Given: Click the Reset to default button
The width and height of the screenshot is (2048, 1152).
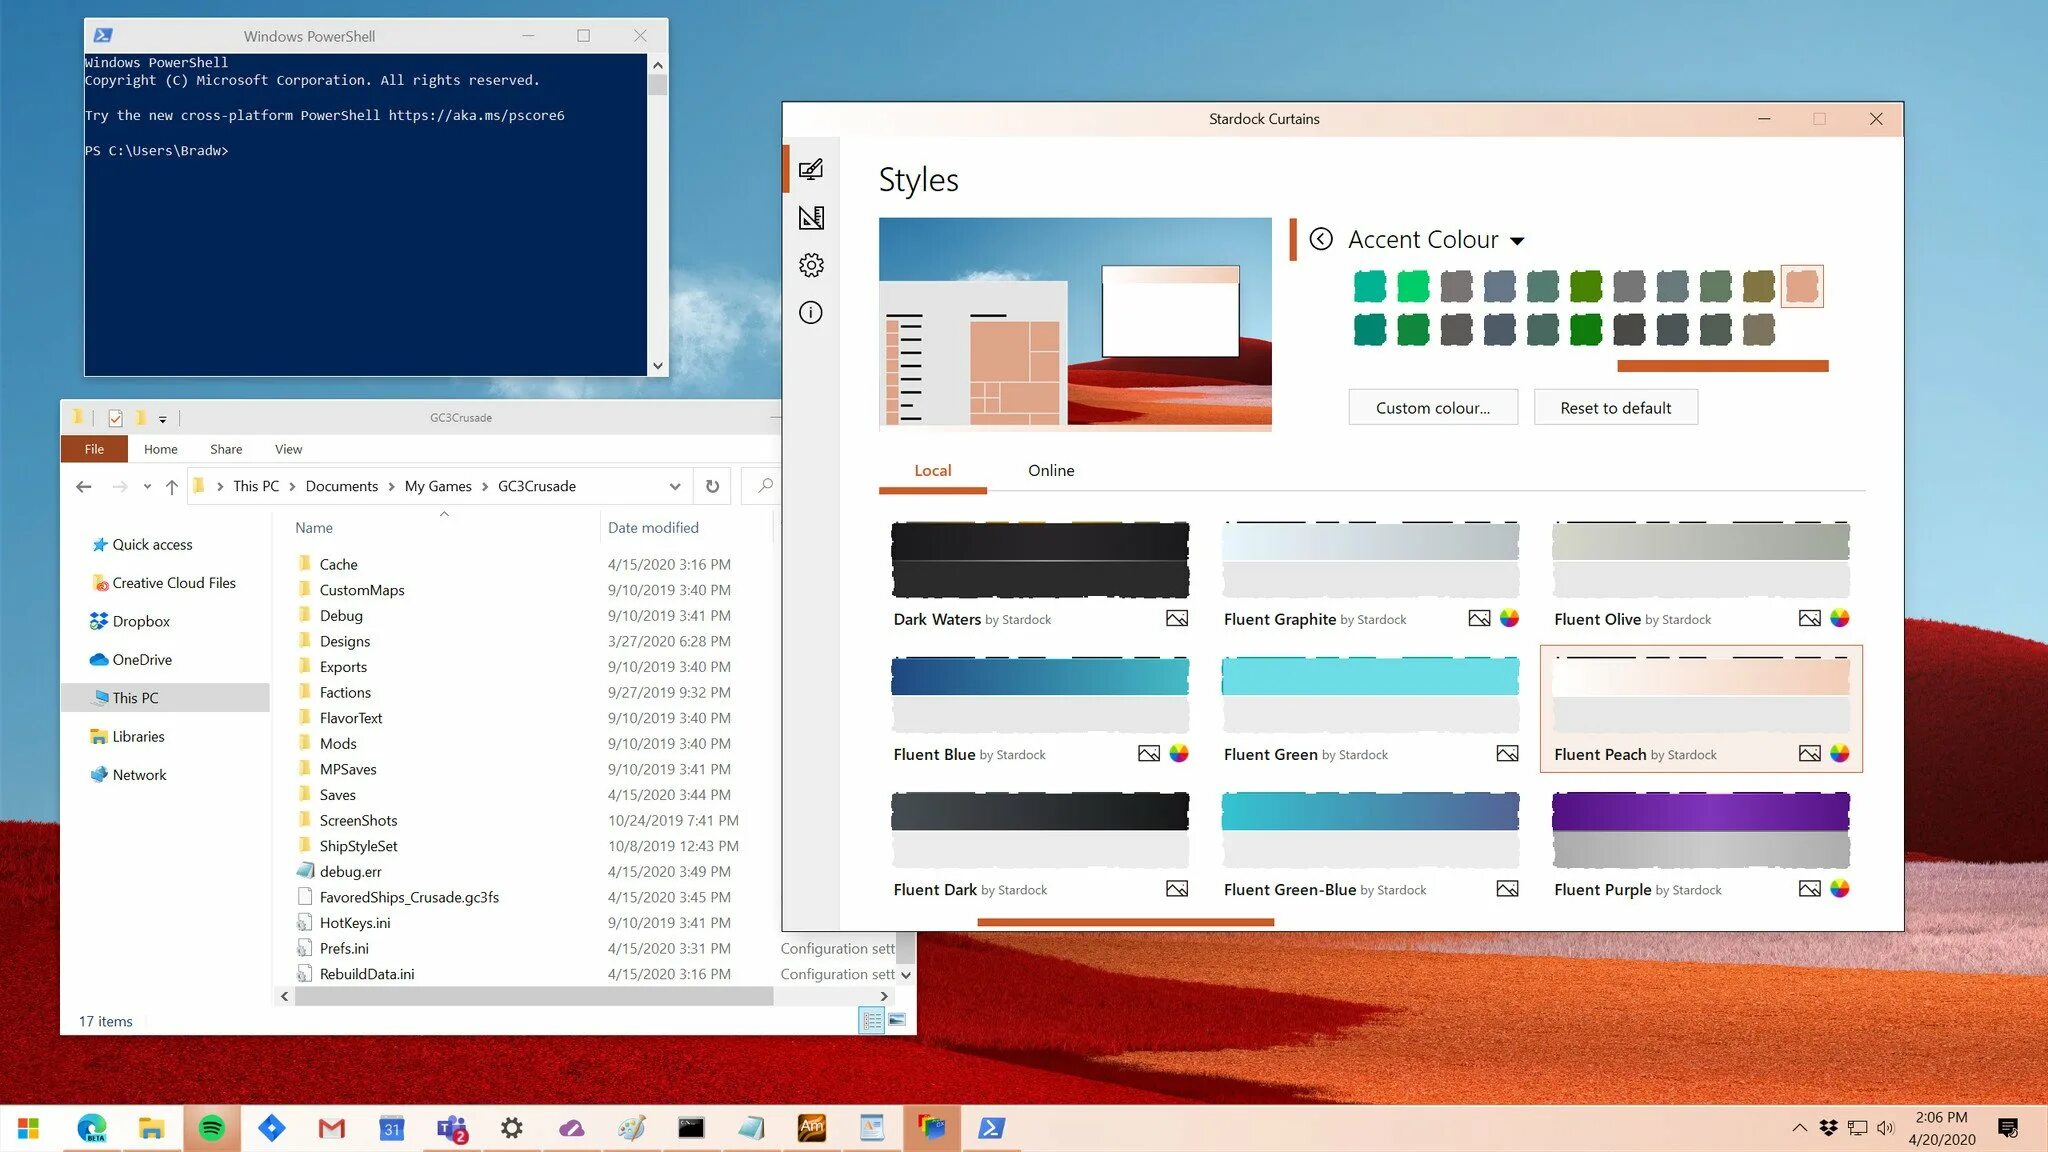Looking at the screenshot, I should pyautogui.click(x=1615, y=407).
